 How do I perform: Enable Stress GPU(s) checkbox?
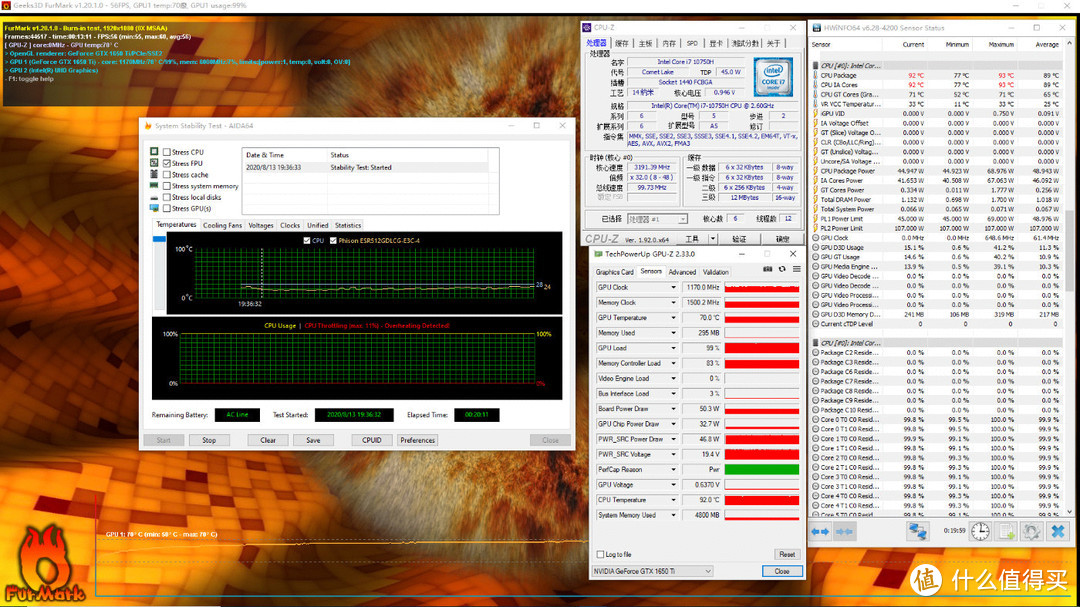click(x=167, y=208)
